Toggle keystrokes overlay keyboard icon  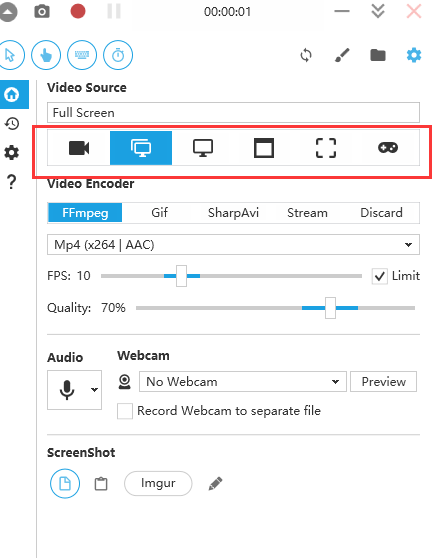pyautogui.click(x=82, y=55)
